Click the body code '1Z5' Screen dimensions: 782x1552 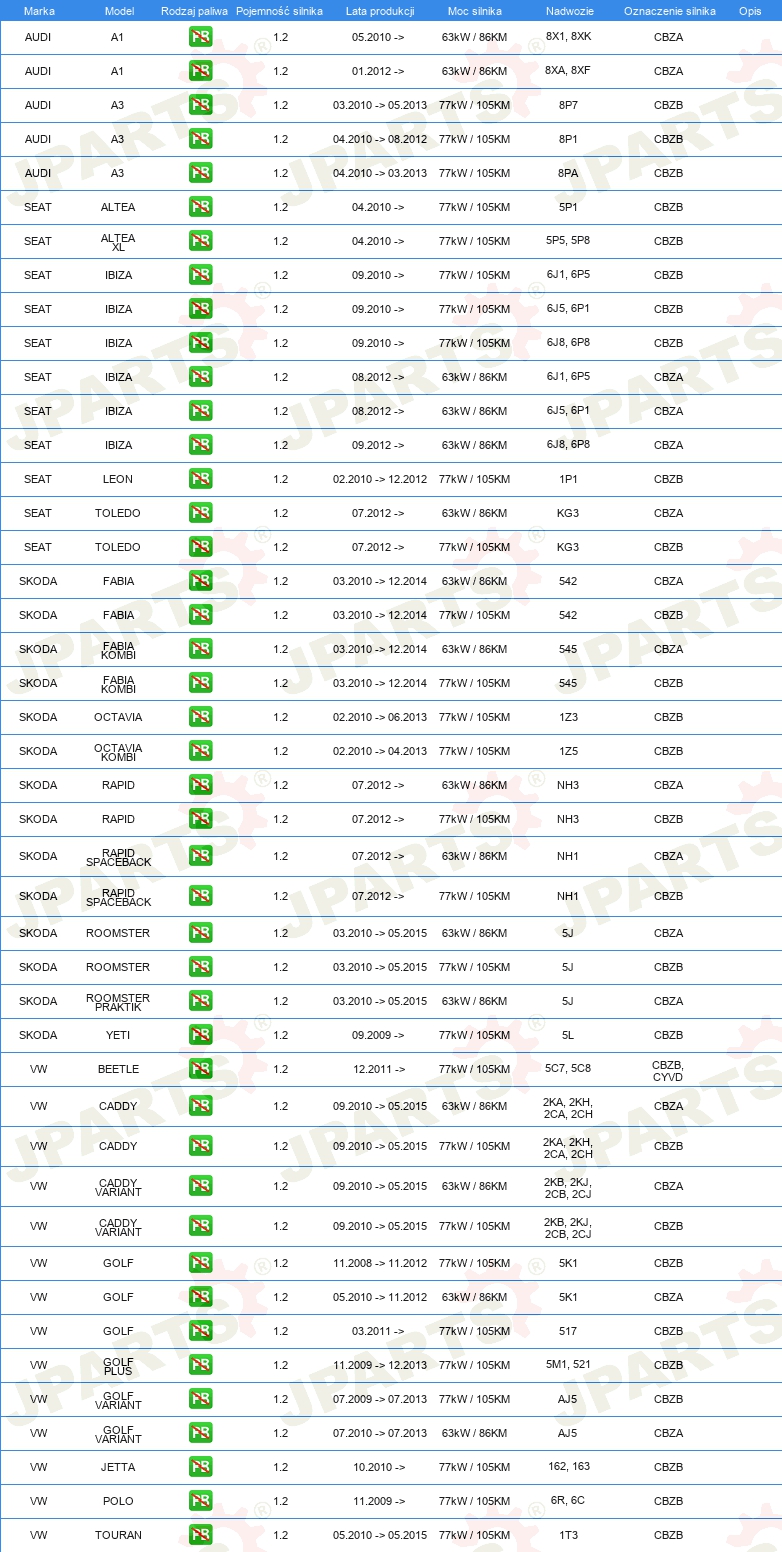pos(568,751)
